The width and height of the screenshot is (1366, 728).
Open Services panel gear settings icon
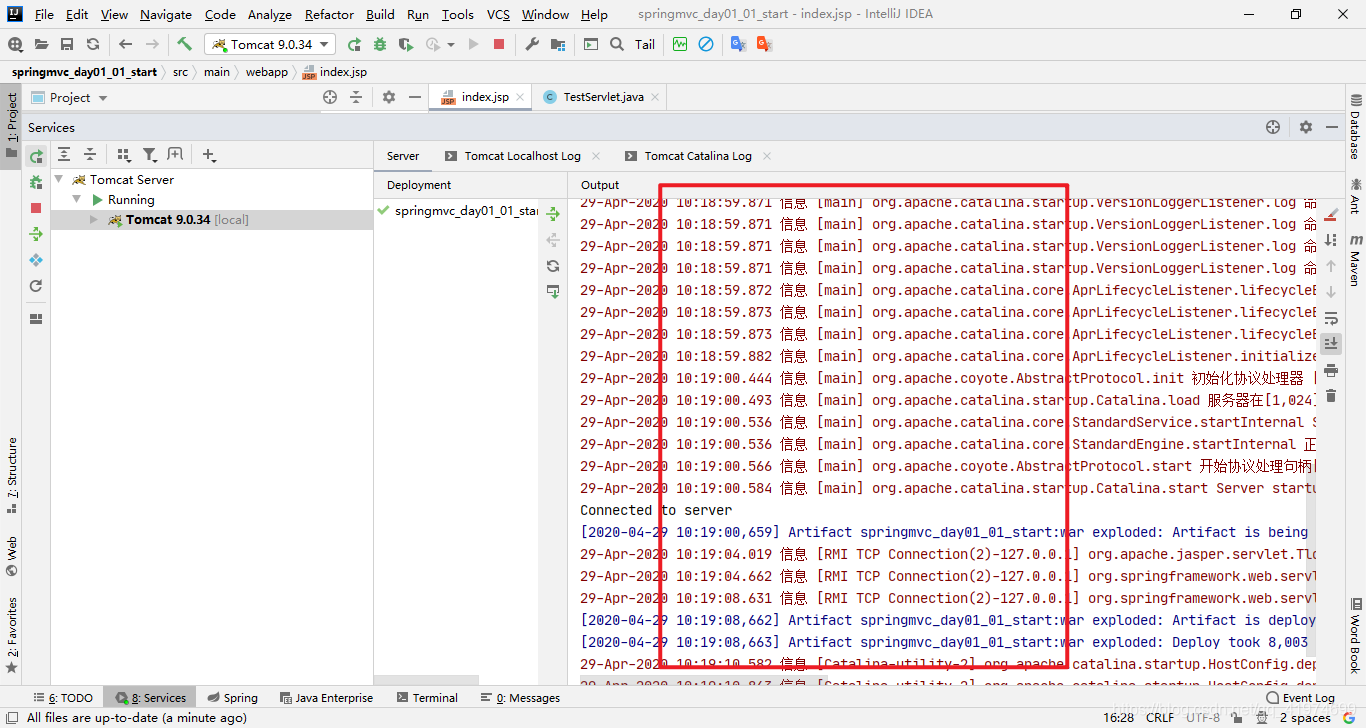(x=1305, y=127)
